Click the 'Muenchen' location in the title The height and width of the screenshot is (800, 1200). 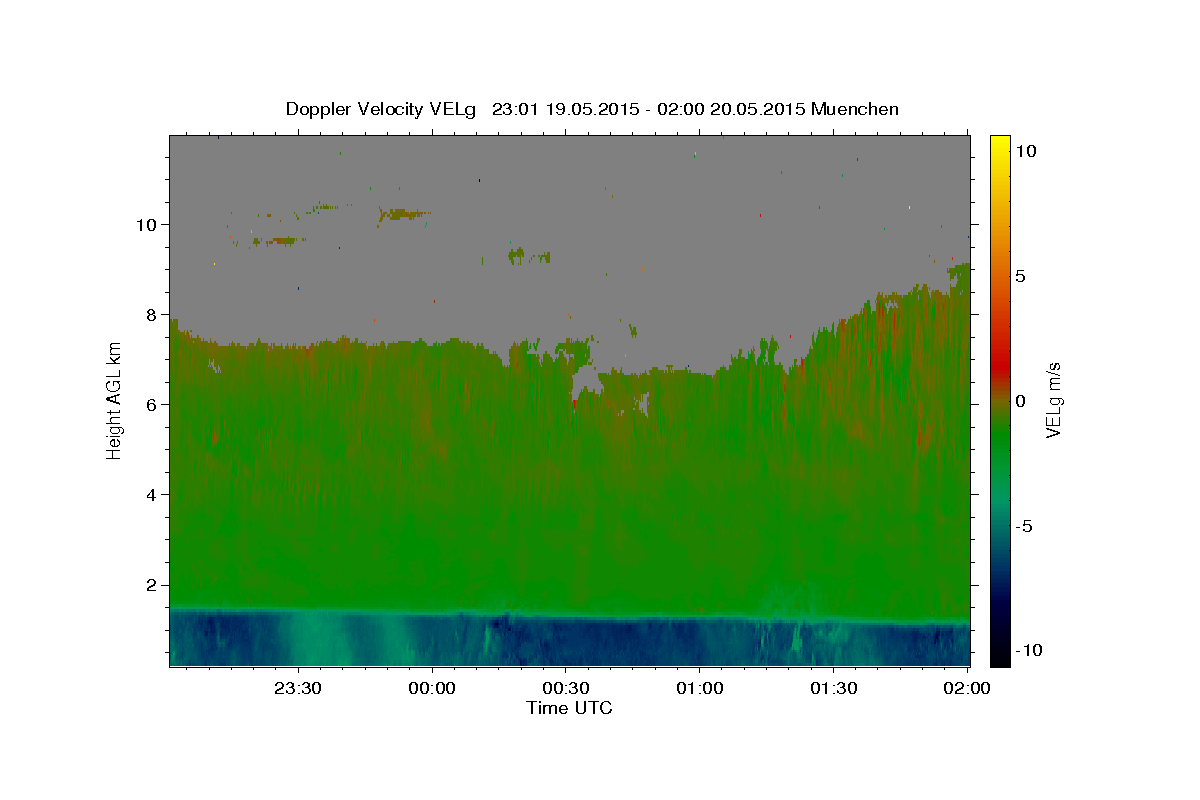tap(855, 109)
